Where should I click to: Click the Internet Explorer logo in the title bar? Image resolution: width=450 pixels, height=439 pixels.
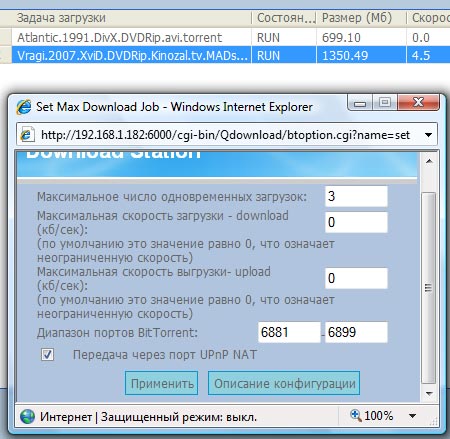[x=23, y=107]
